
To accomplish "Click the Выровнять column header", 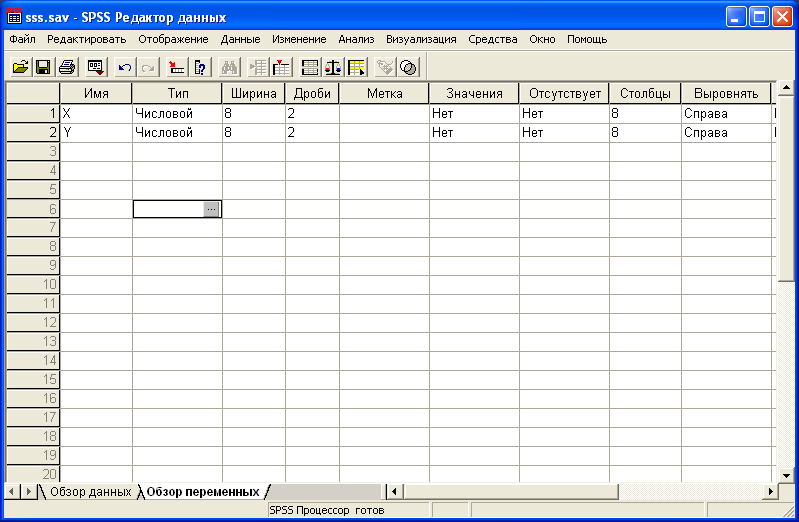I will pos(726,93).
